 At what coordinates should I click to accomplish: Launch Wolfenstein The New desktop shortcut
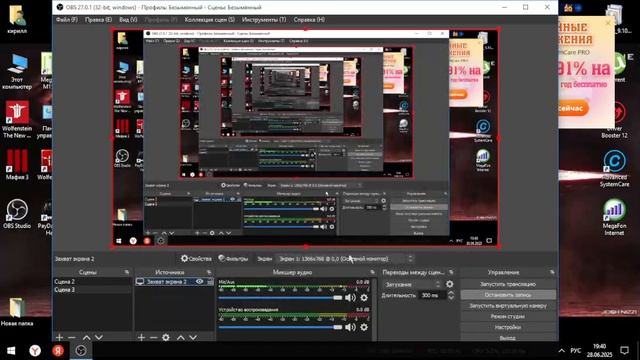coord(17,120)
